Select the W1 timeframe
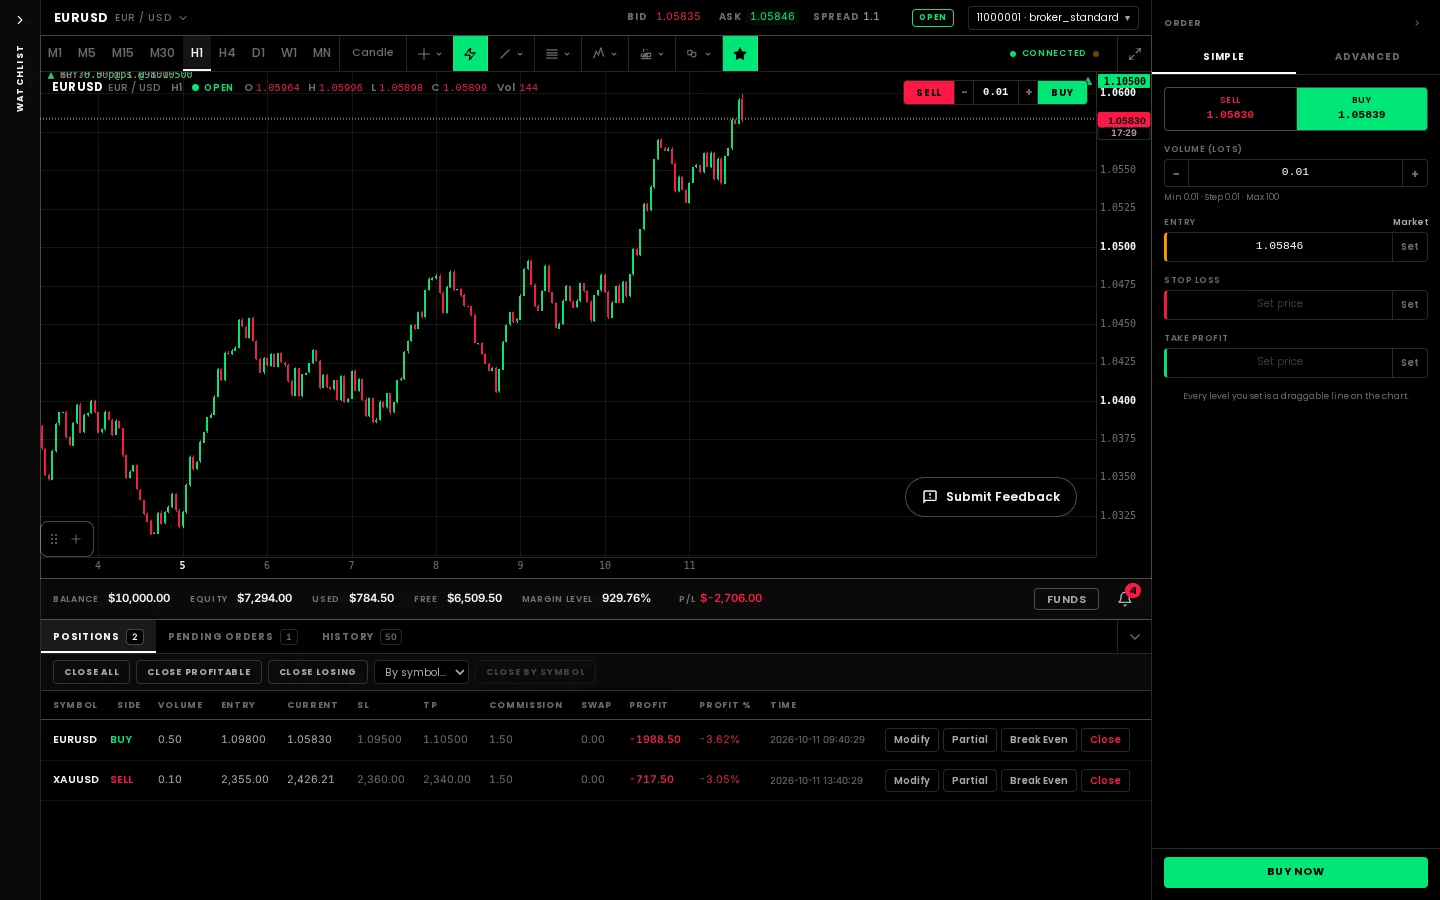Image resolution: width=1440 pixels, height=900 pixels. point(289,53)
